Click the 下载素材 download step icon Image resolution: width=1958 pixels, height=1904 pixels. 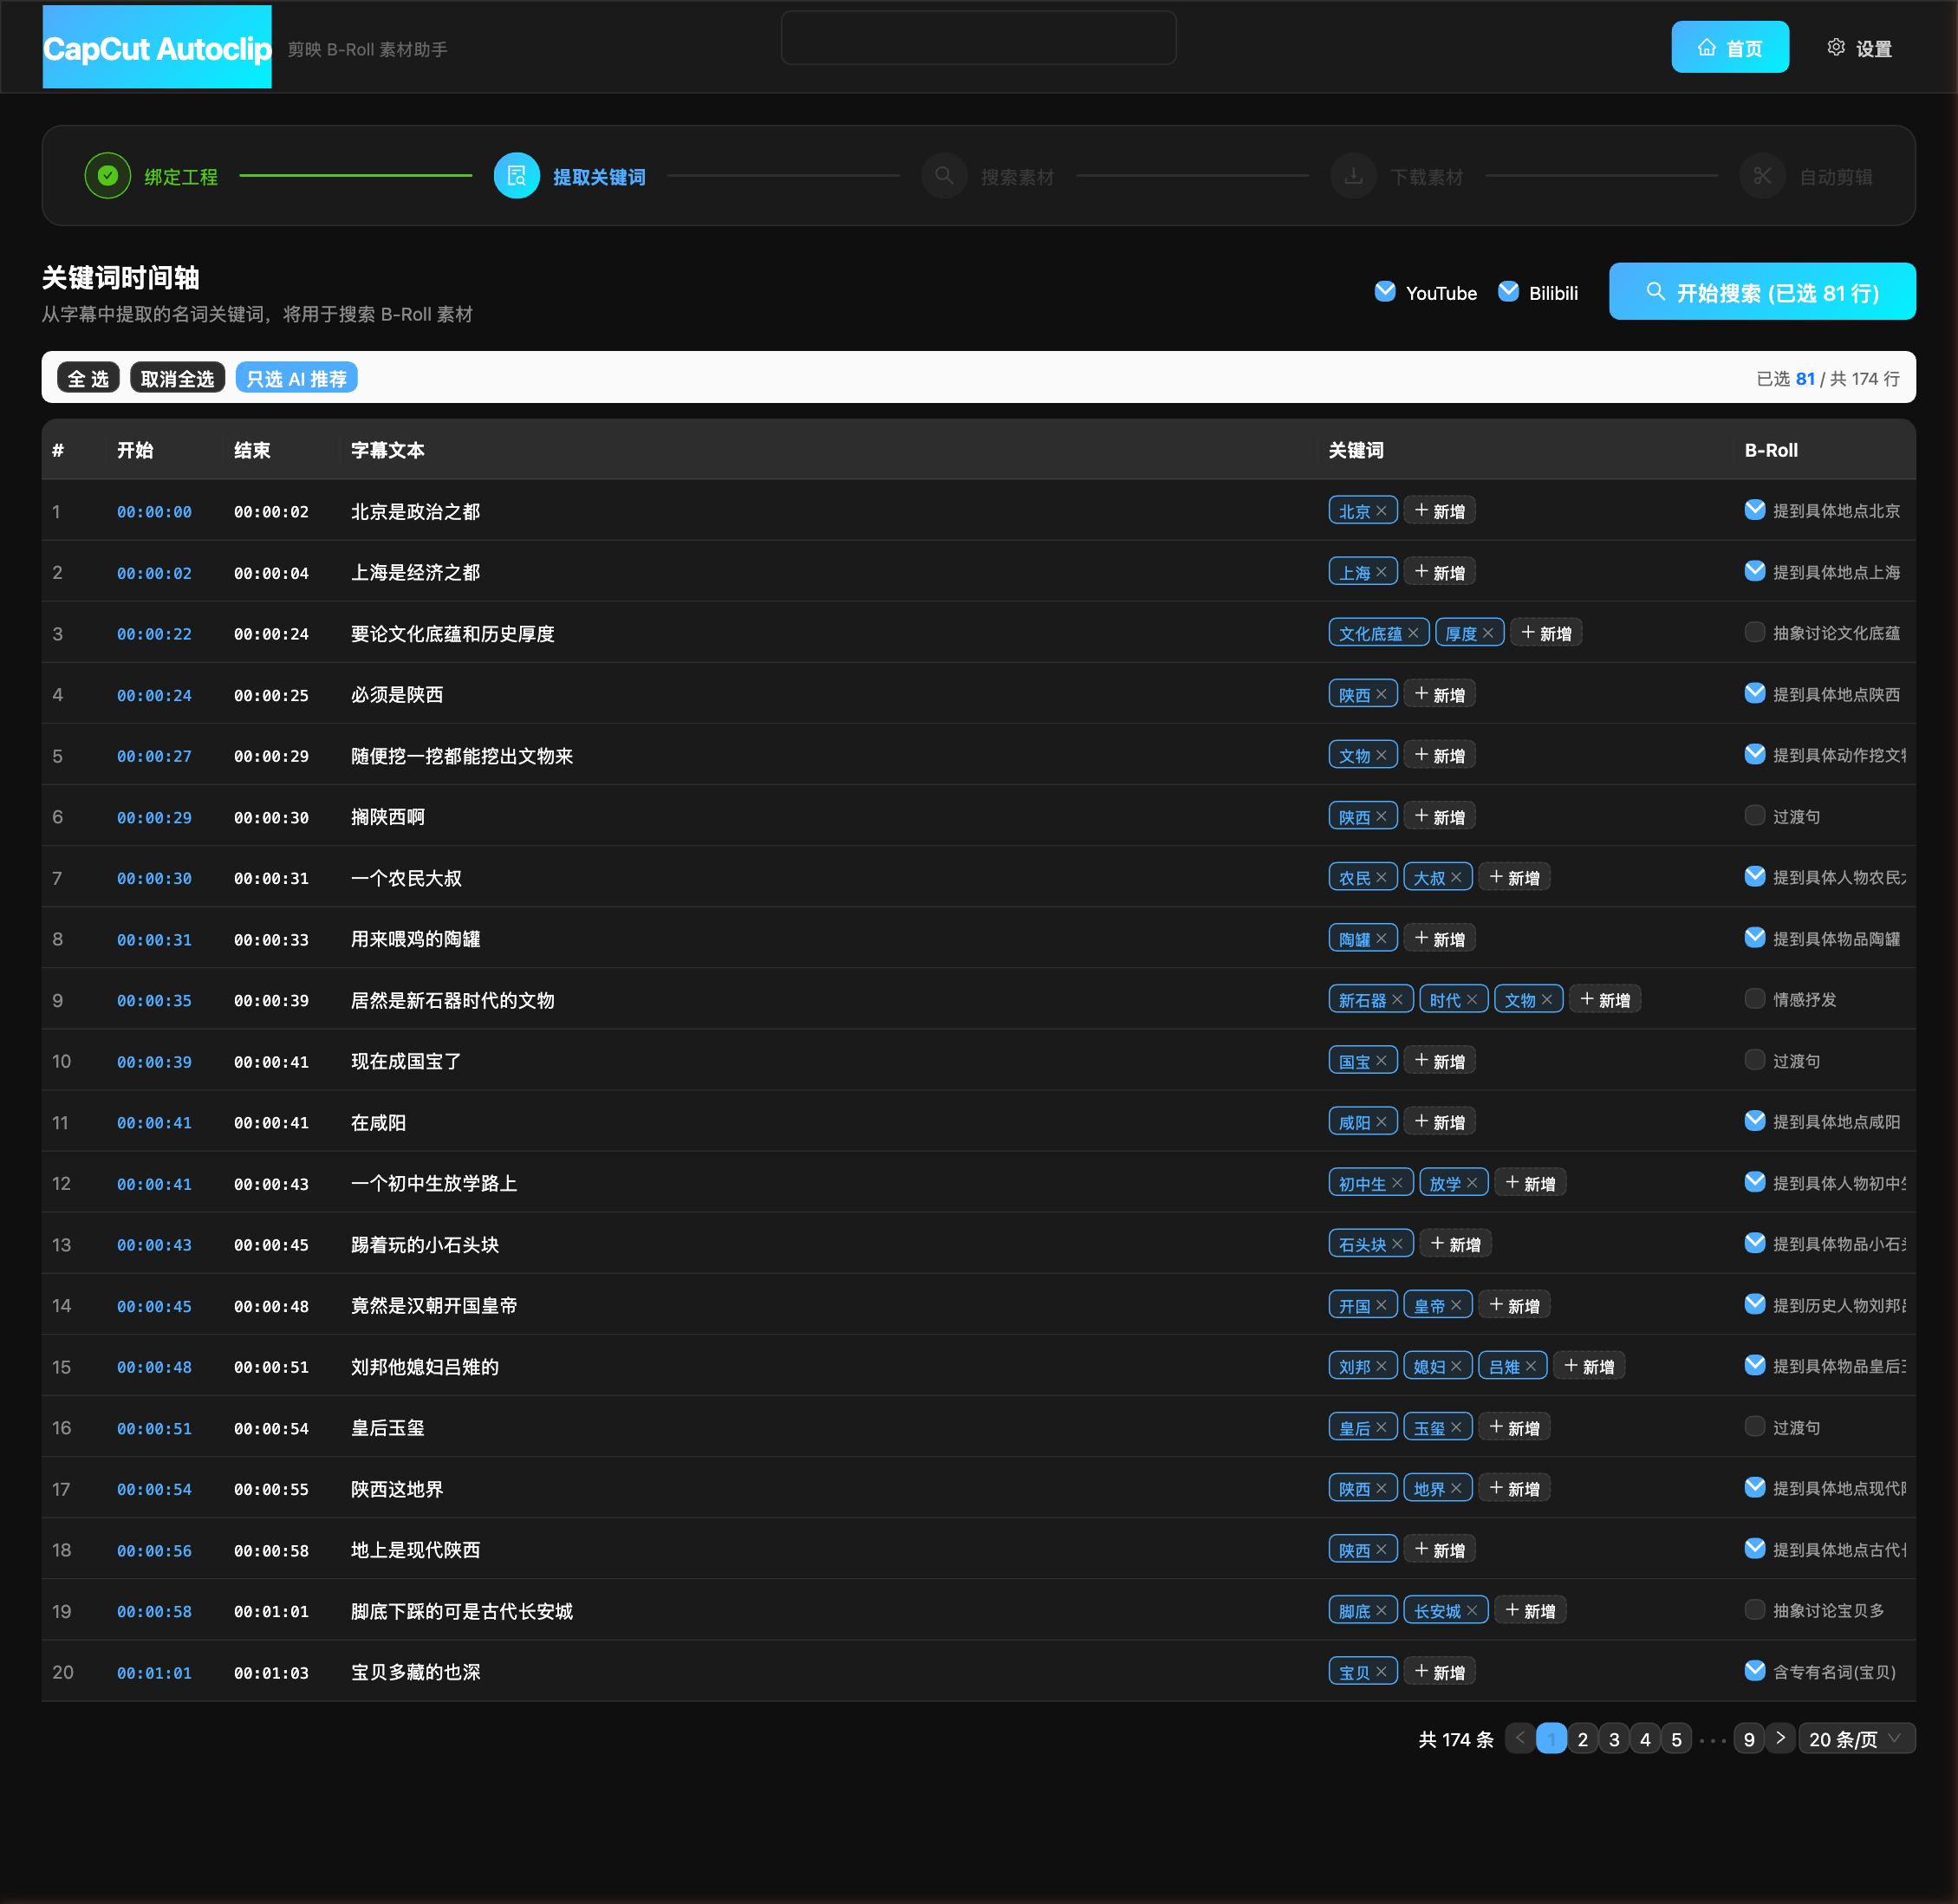pyautogui.click(x=1352, y=176)
